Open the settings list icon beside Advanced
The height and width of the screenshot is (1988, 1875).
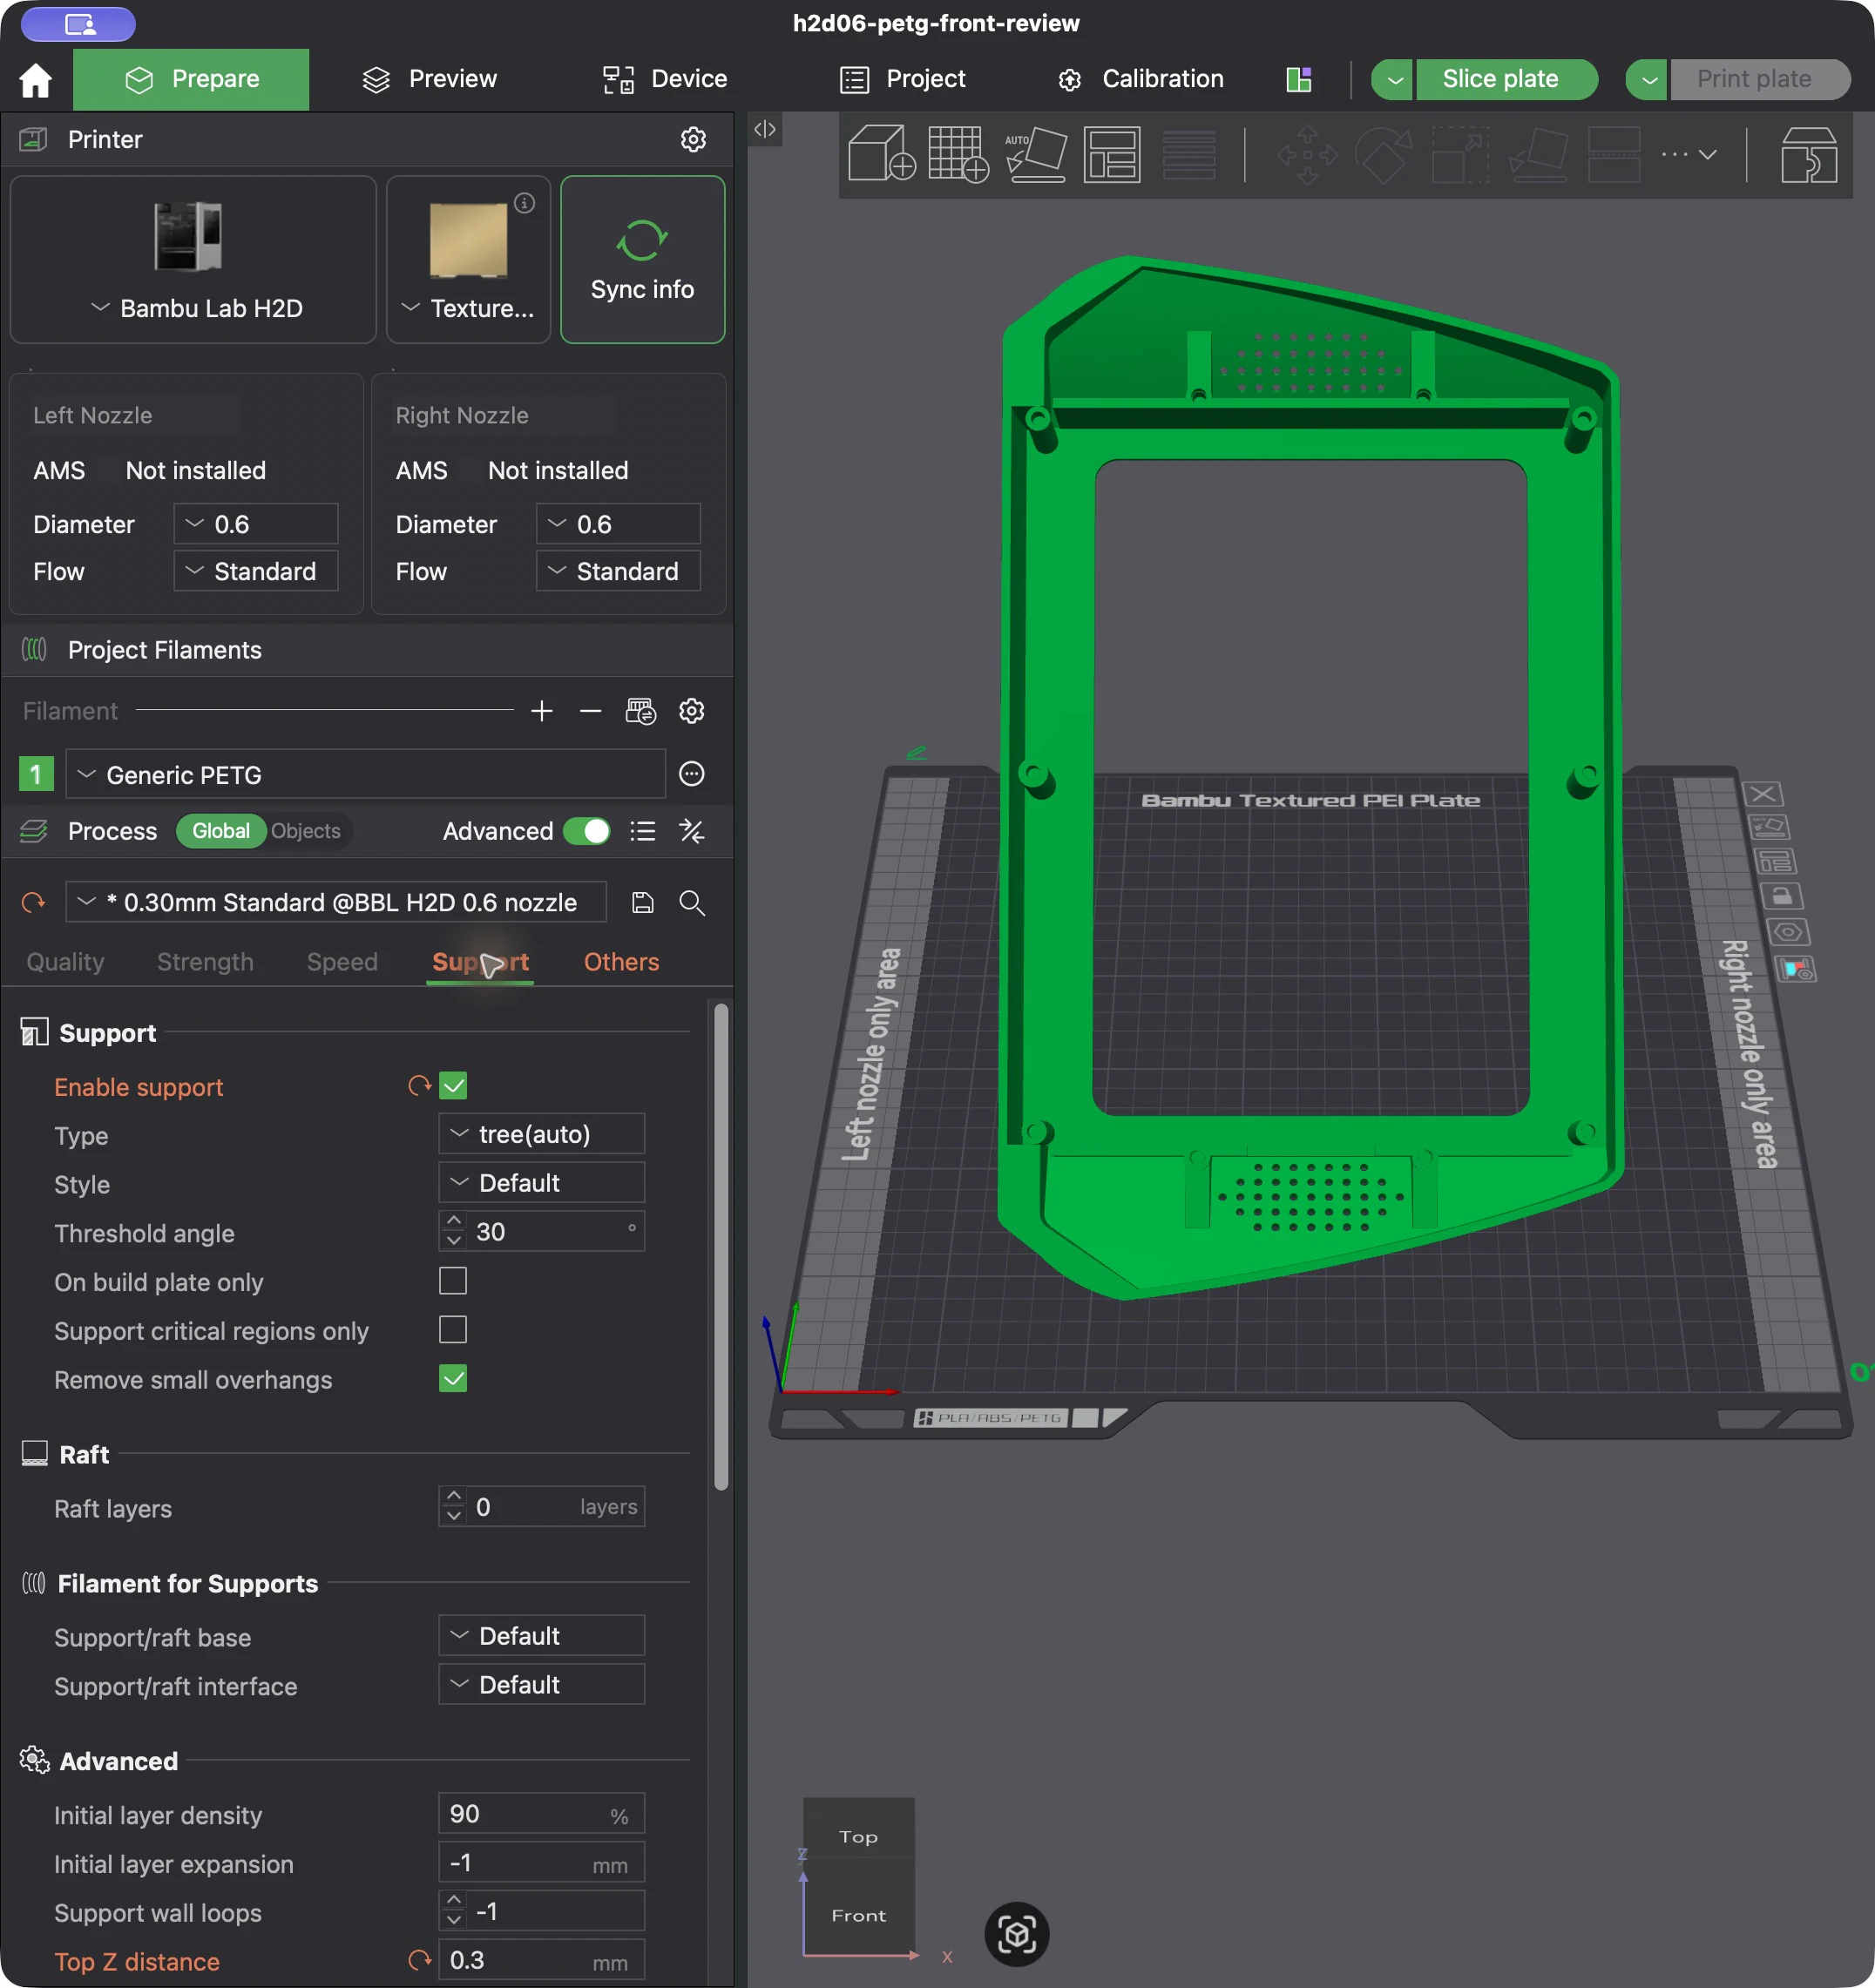point(643,831)
